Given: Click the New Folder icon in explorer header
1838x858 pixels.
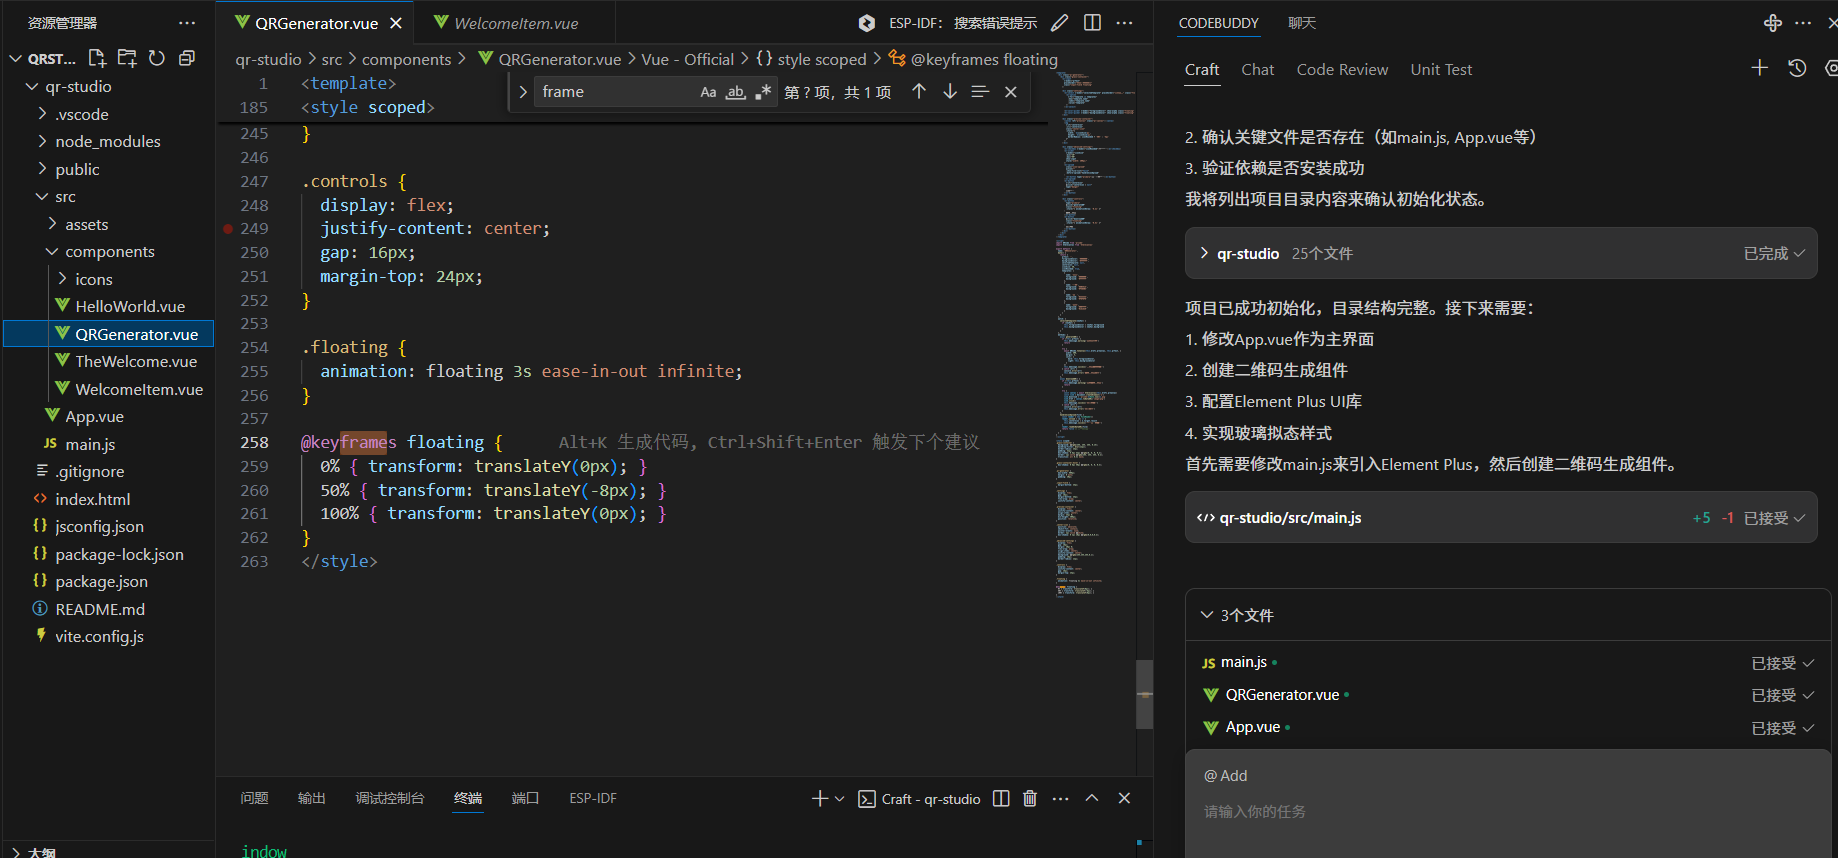Looking at the screenshot, I should pos(127,58).
